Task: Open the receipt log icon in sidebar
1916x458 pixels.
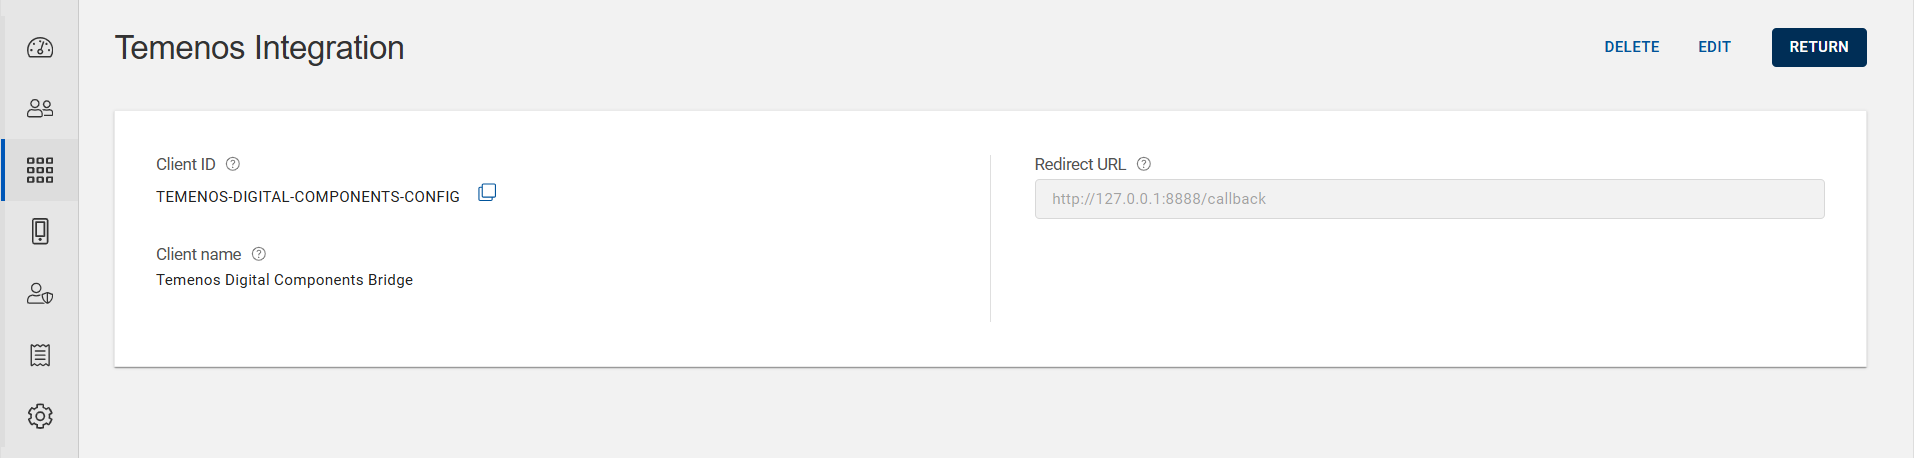Action: click(40, 355)
